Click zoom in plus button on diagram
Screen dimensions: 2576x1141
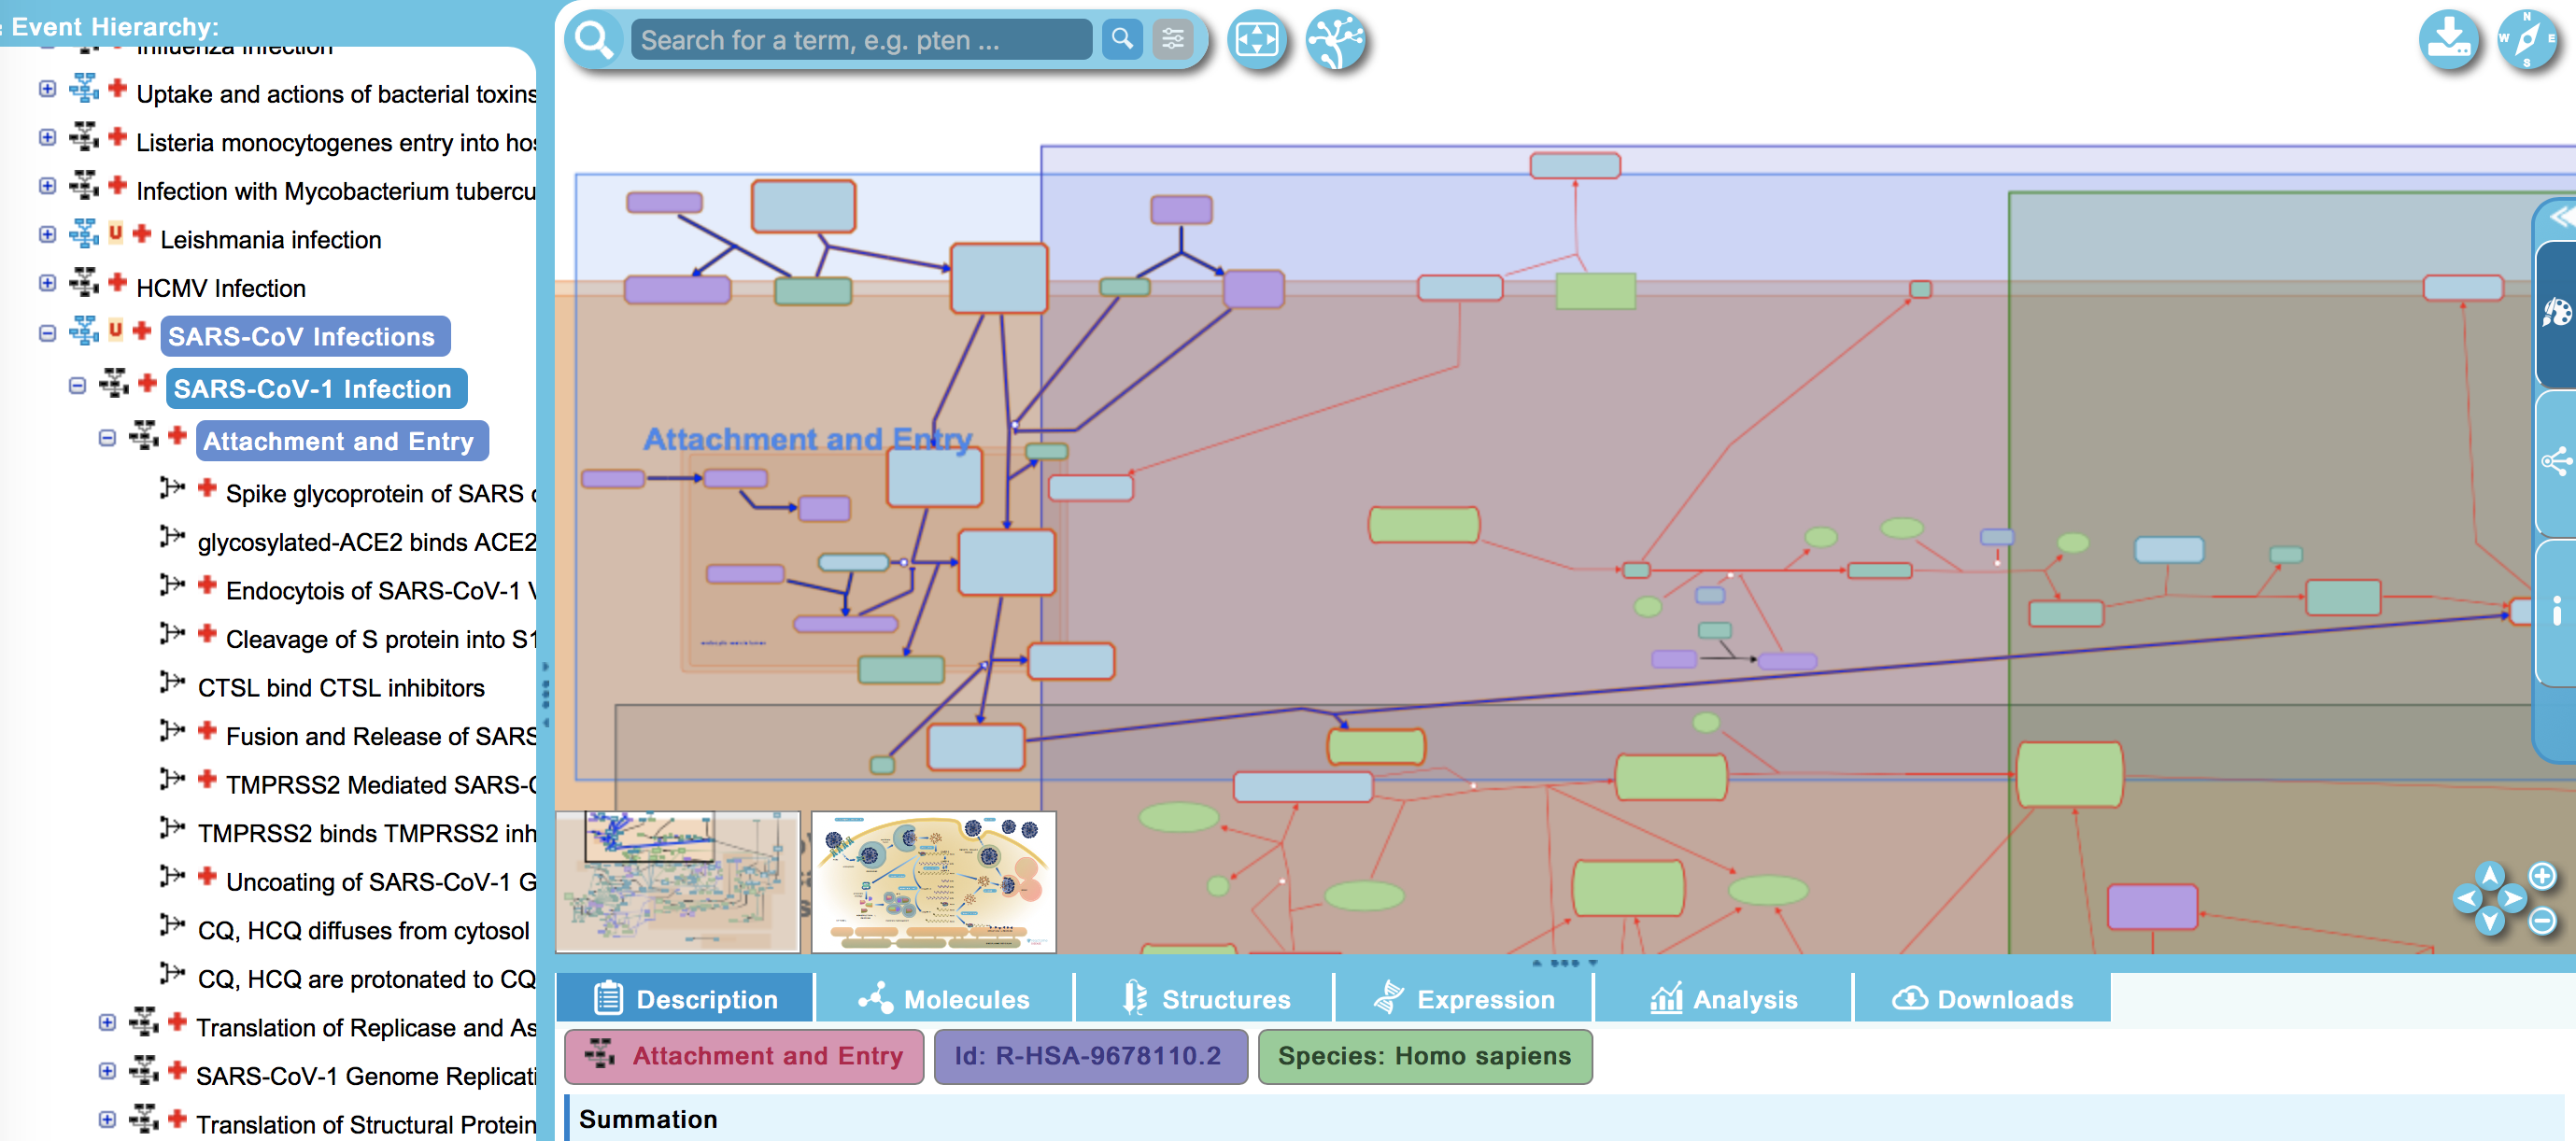tap(2541, 876)
